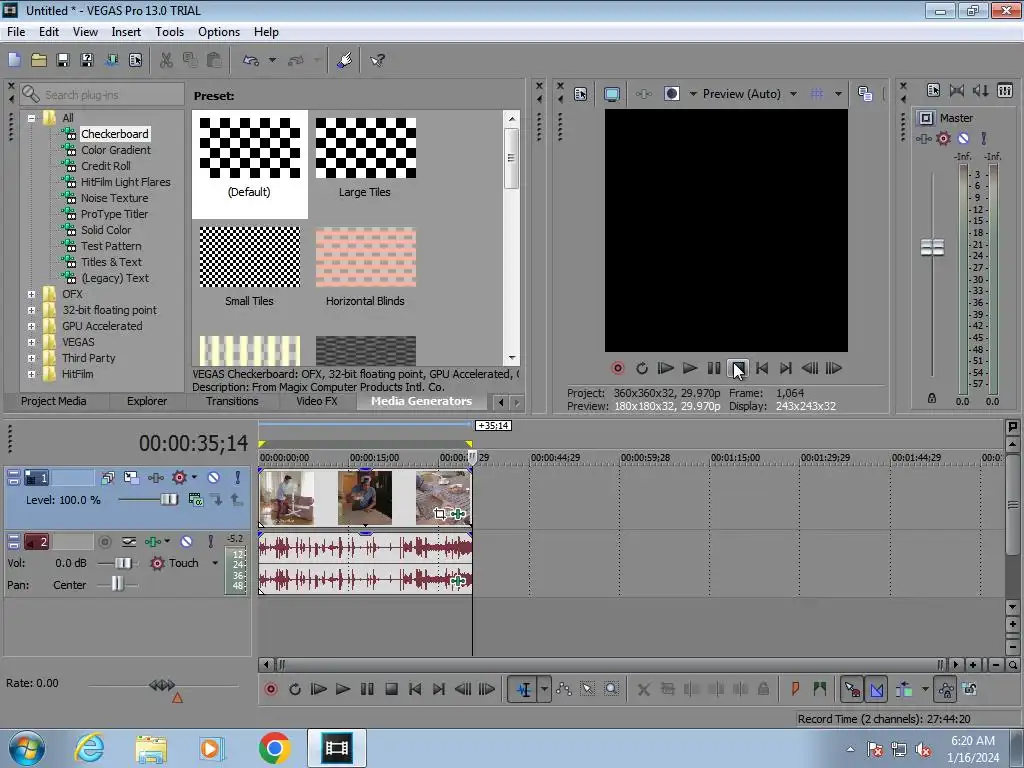This screenshot has height=768, width=1024.
Task: Click the Master bus FX gear icon
Action: pyautogui.click(x=943, y=138)
